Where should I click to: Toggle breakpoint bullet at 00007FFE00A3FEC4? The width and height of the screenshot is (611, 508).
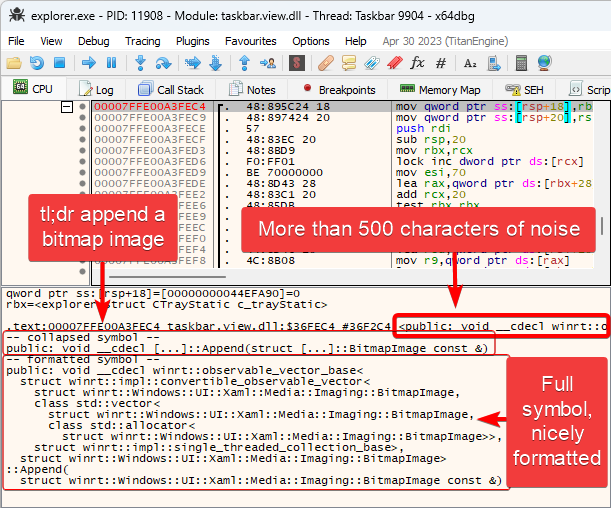click(x=82, y=106)
